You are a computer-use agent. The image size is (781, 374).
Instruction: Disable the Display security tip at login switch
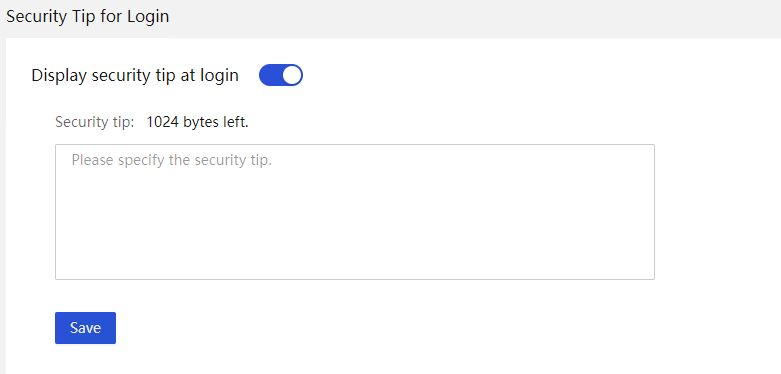(x=281, y=75)
